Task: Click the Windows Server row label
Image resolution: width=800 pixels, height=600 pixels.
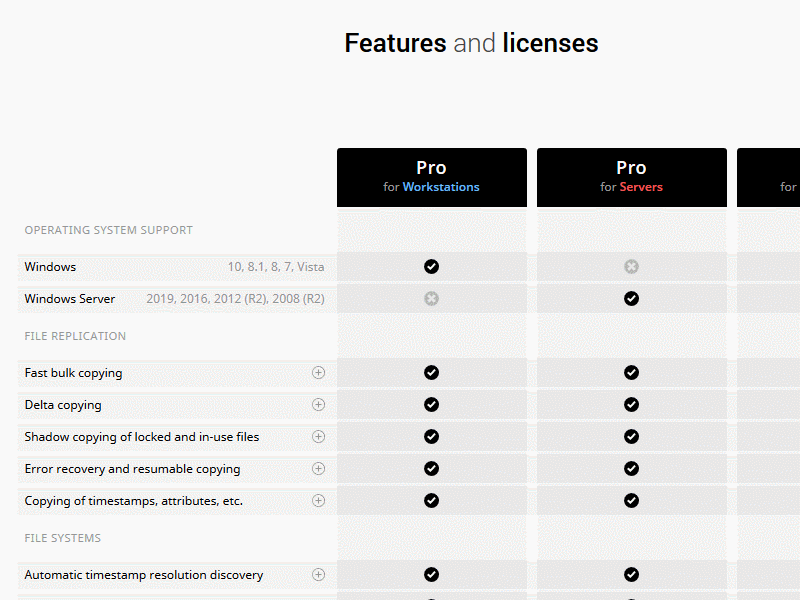Action: (x=69, y=298)
